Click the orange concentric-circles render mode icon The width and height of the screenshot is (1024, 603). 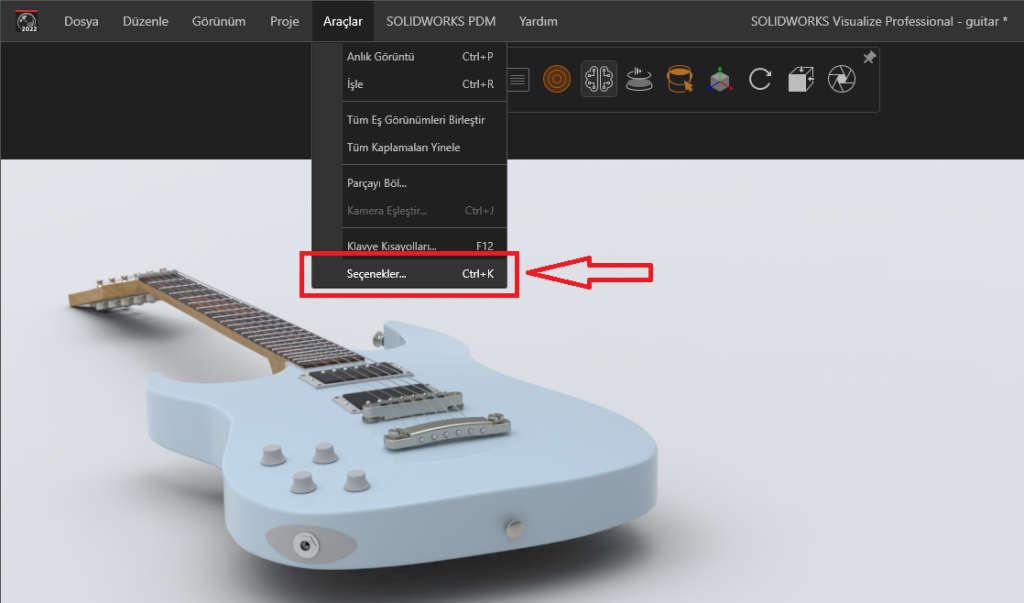[557, 79]
